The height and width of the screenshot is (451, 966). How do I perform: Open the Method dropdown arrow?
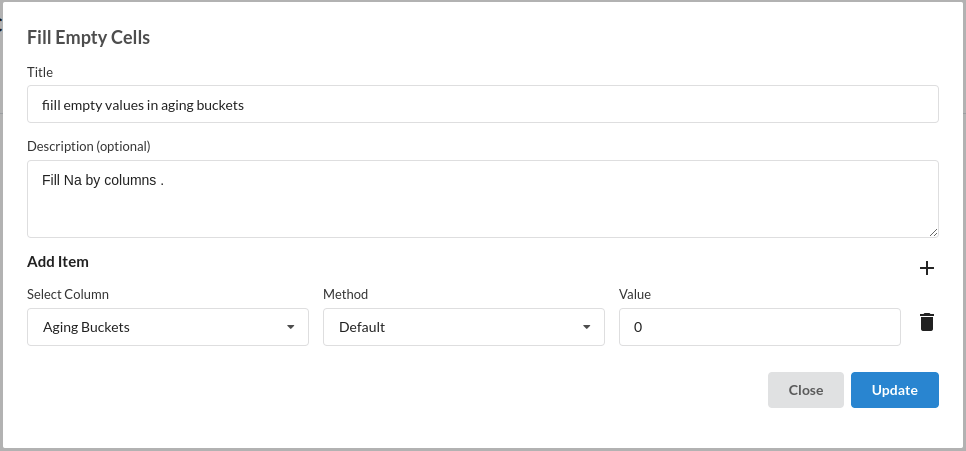click(587, 327)
